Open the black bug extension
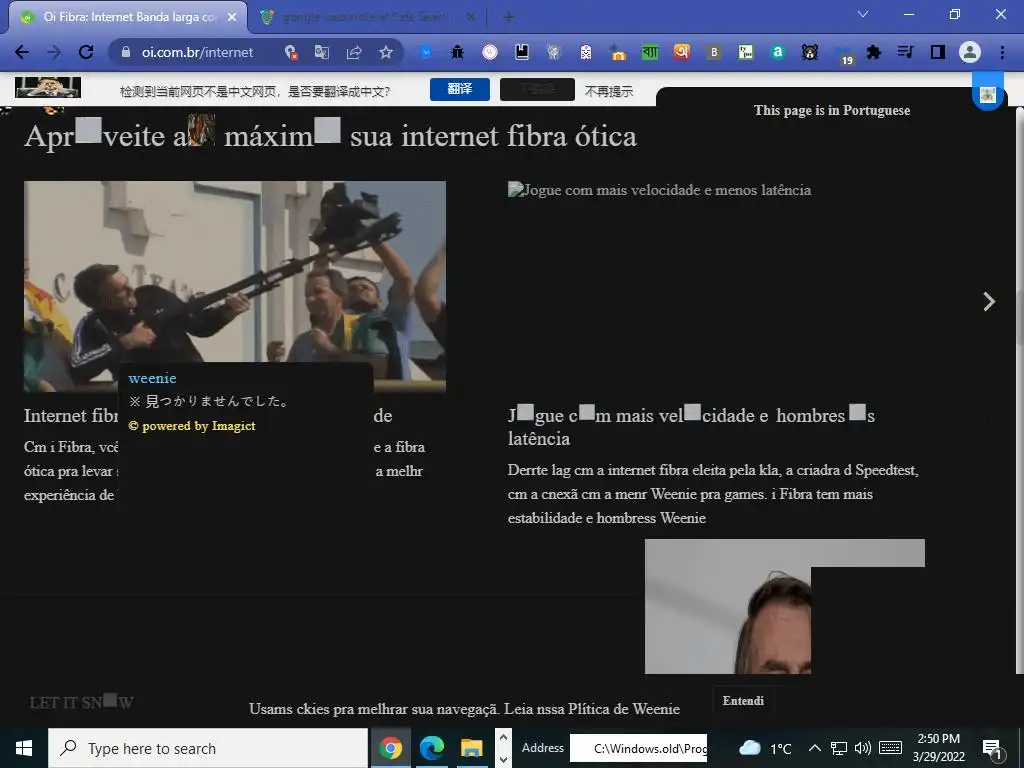This screenshot has height=768, width=1024. pos(458,52)
